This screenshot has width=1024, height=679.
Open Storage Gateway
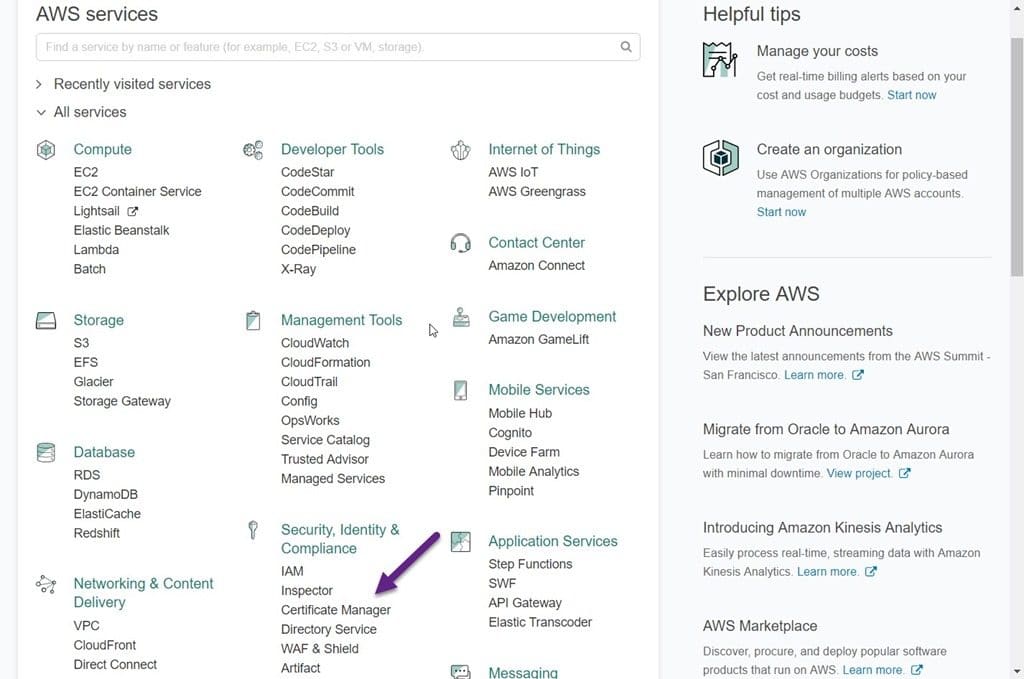click(122, 402)
